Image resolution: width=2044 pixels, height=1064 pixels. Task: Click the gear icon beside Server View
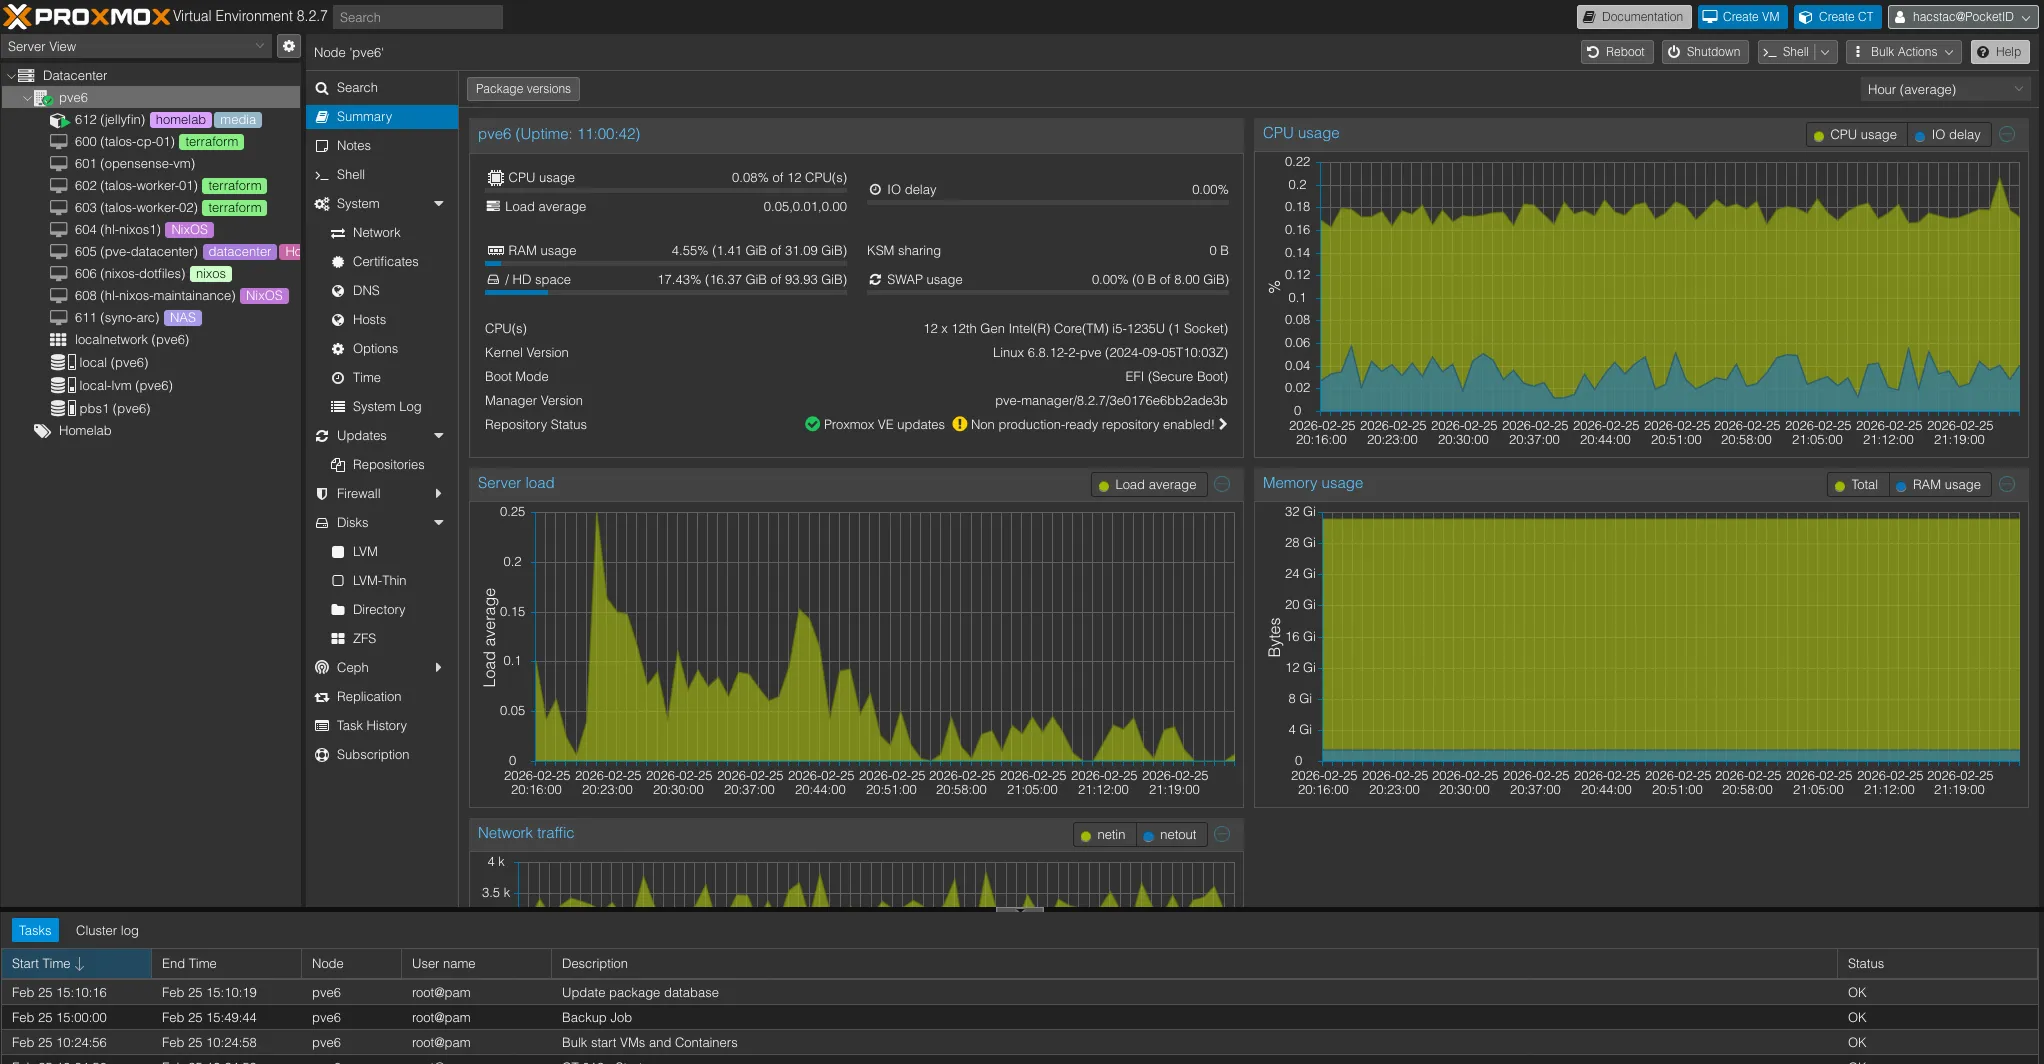(x=288, y=46)
